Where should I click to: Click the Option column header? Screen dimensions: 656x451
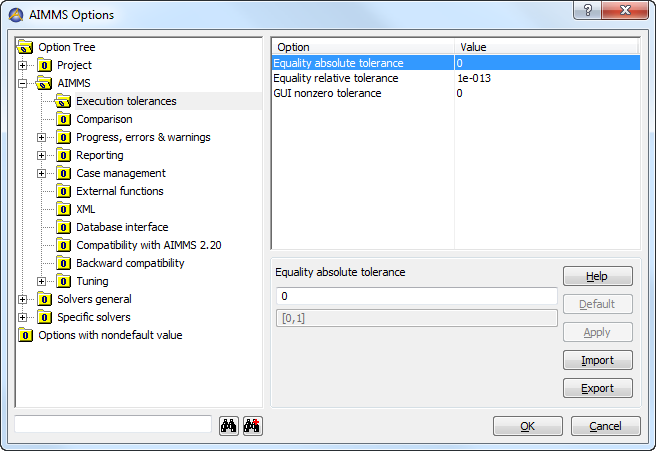tap(363, 47)
